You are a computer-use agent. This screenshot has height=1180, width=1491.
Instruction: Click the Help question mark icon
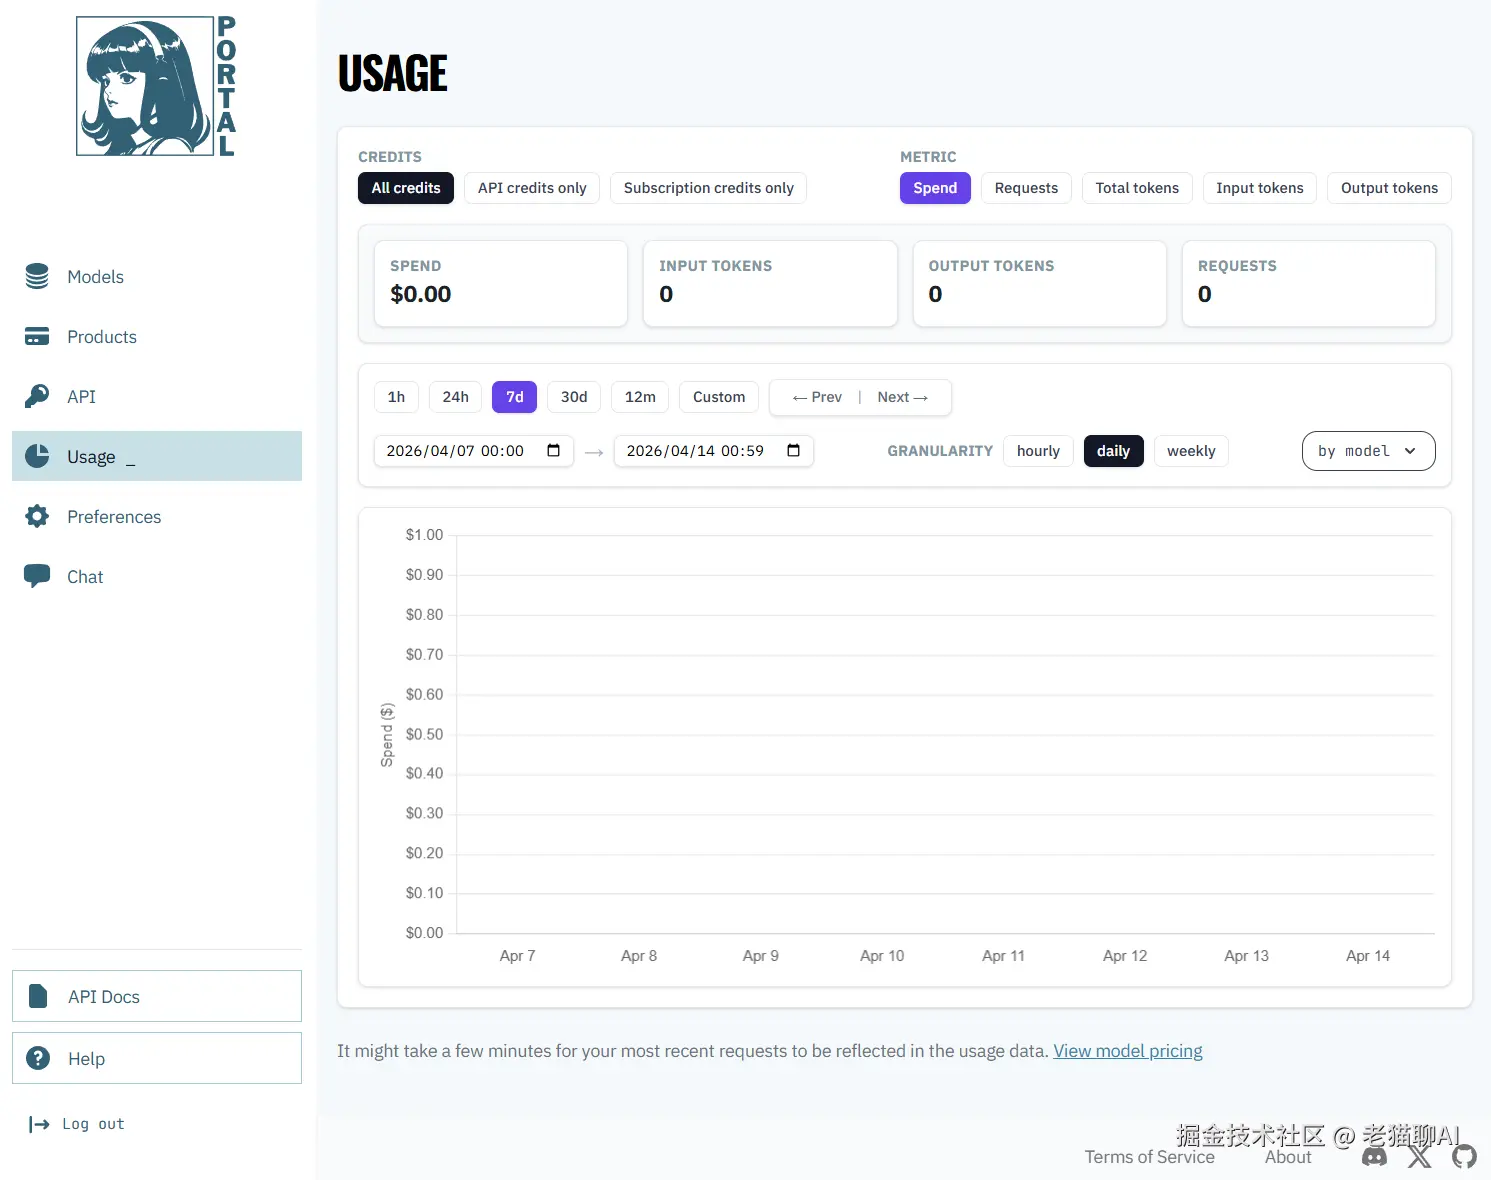[x=38, y=1058]
